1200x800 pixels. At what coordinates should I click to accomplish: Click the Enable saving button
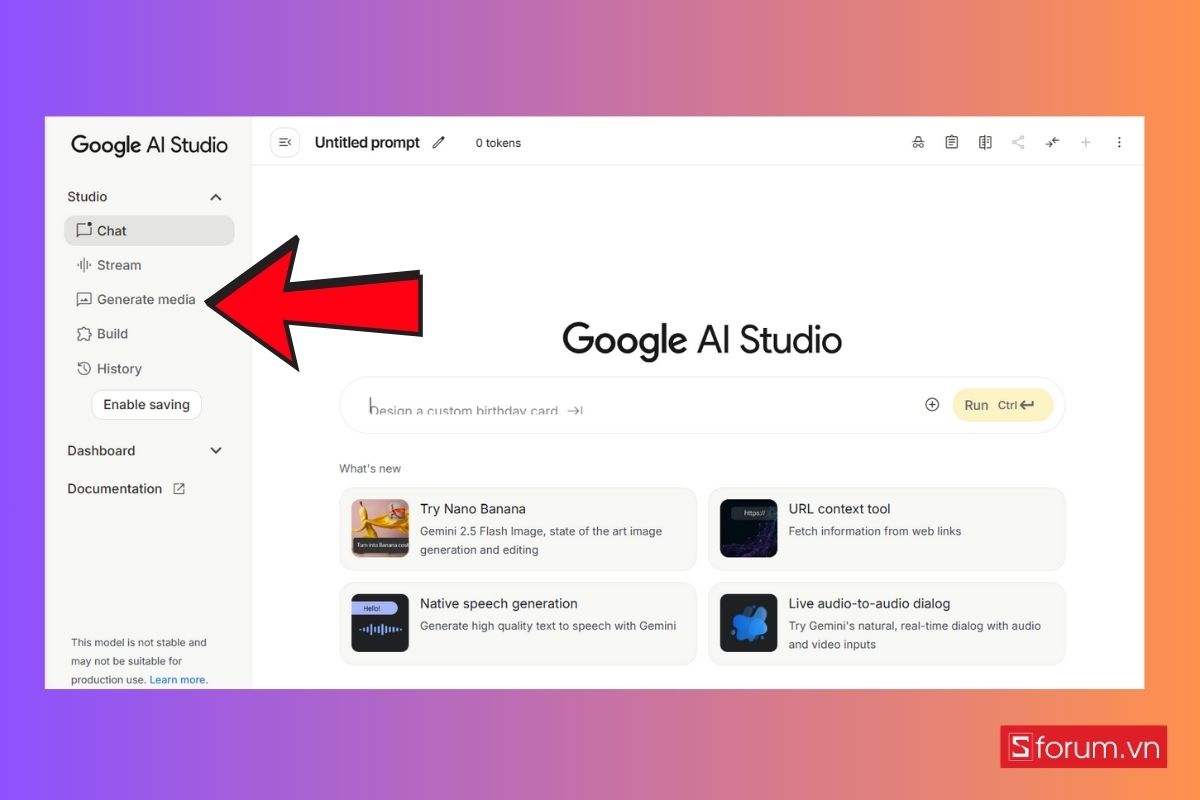[146, 404]
